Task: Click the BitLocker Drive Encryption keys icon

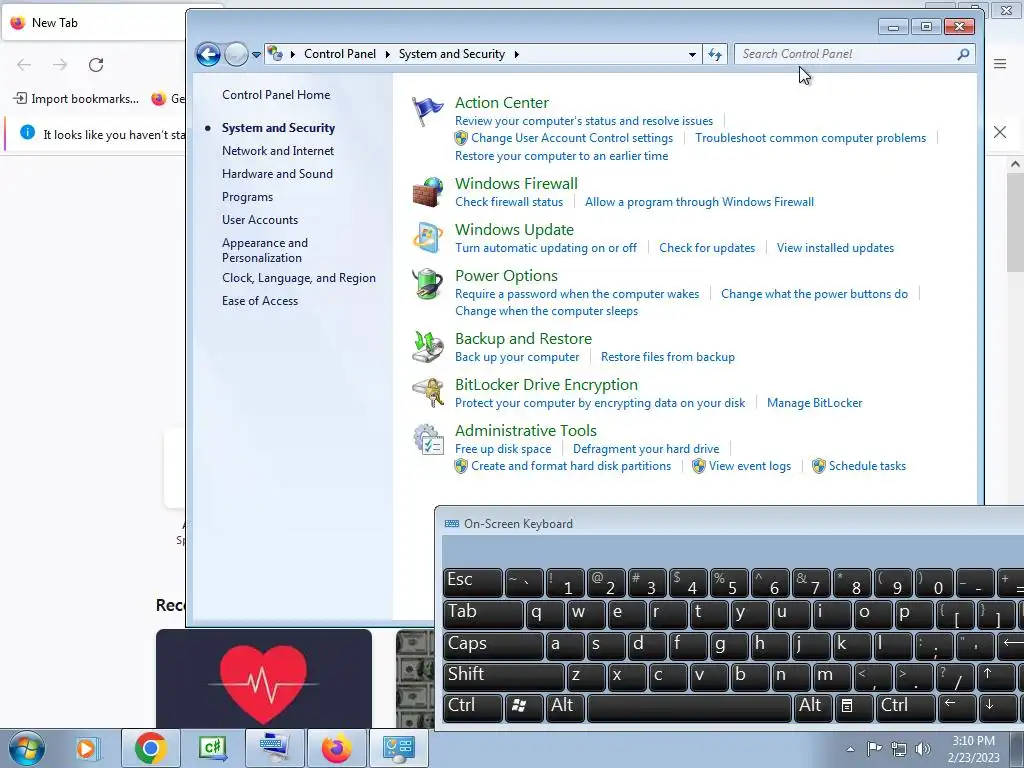Action: pyautogui.click(x=428, y=392)
